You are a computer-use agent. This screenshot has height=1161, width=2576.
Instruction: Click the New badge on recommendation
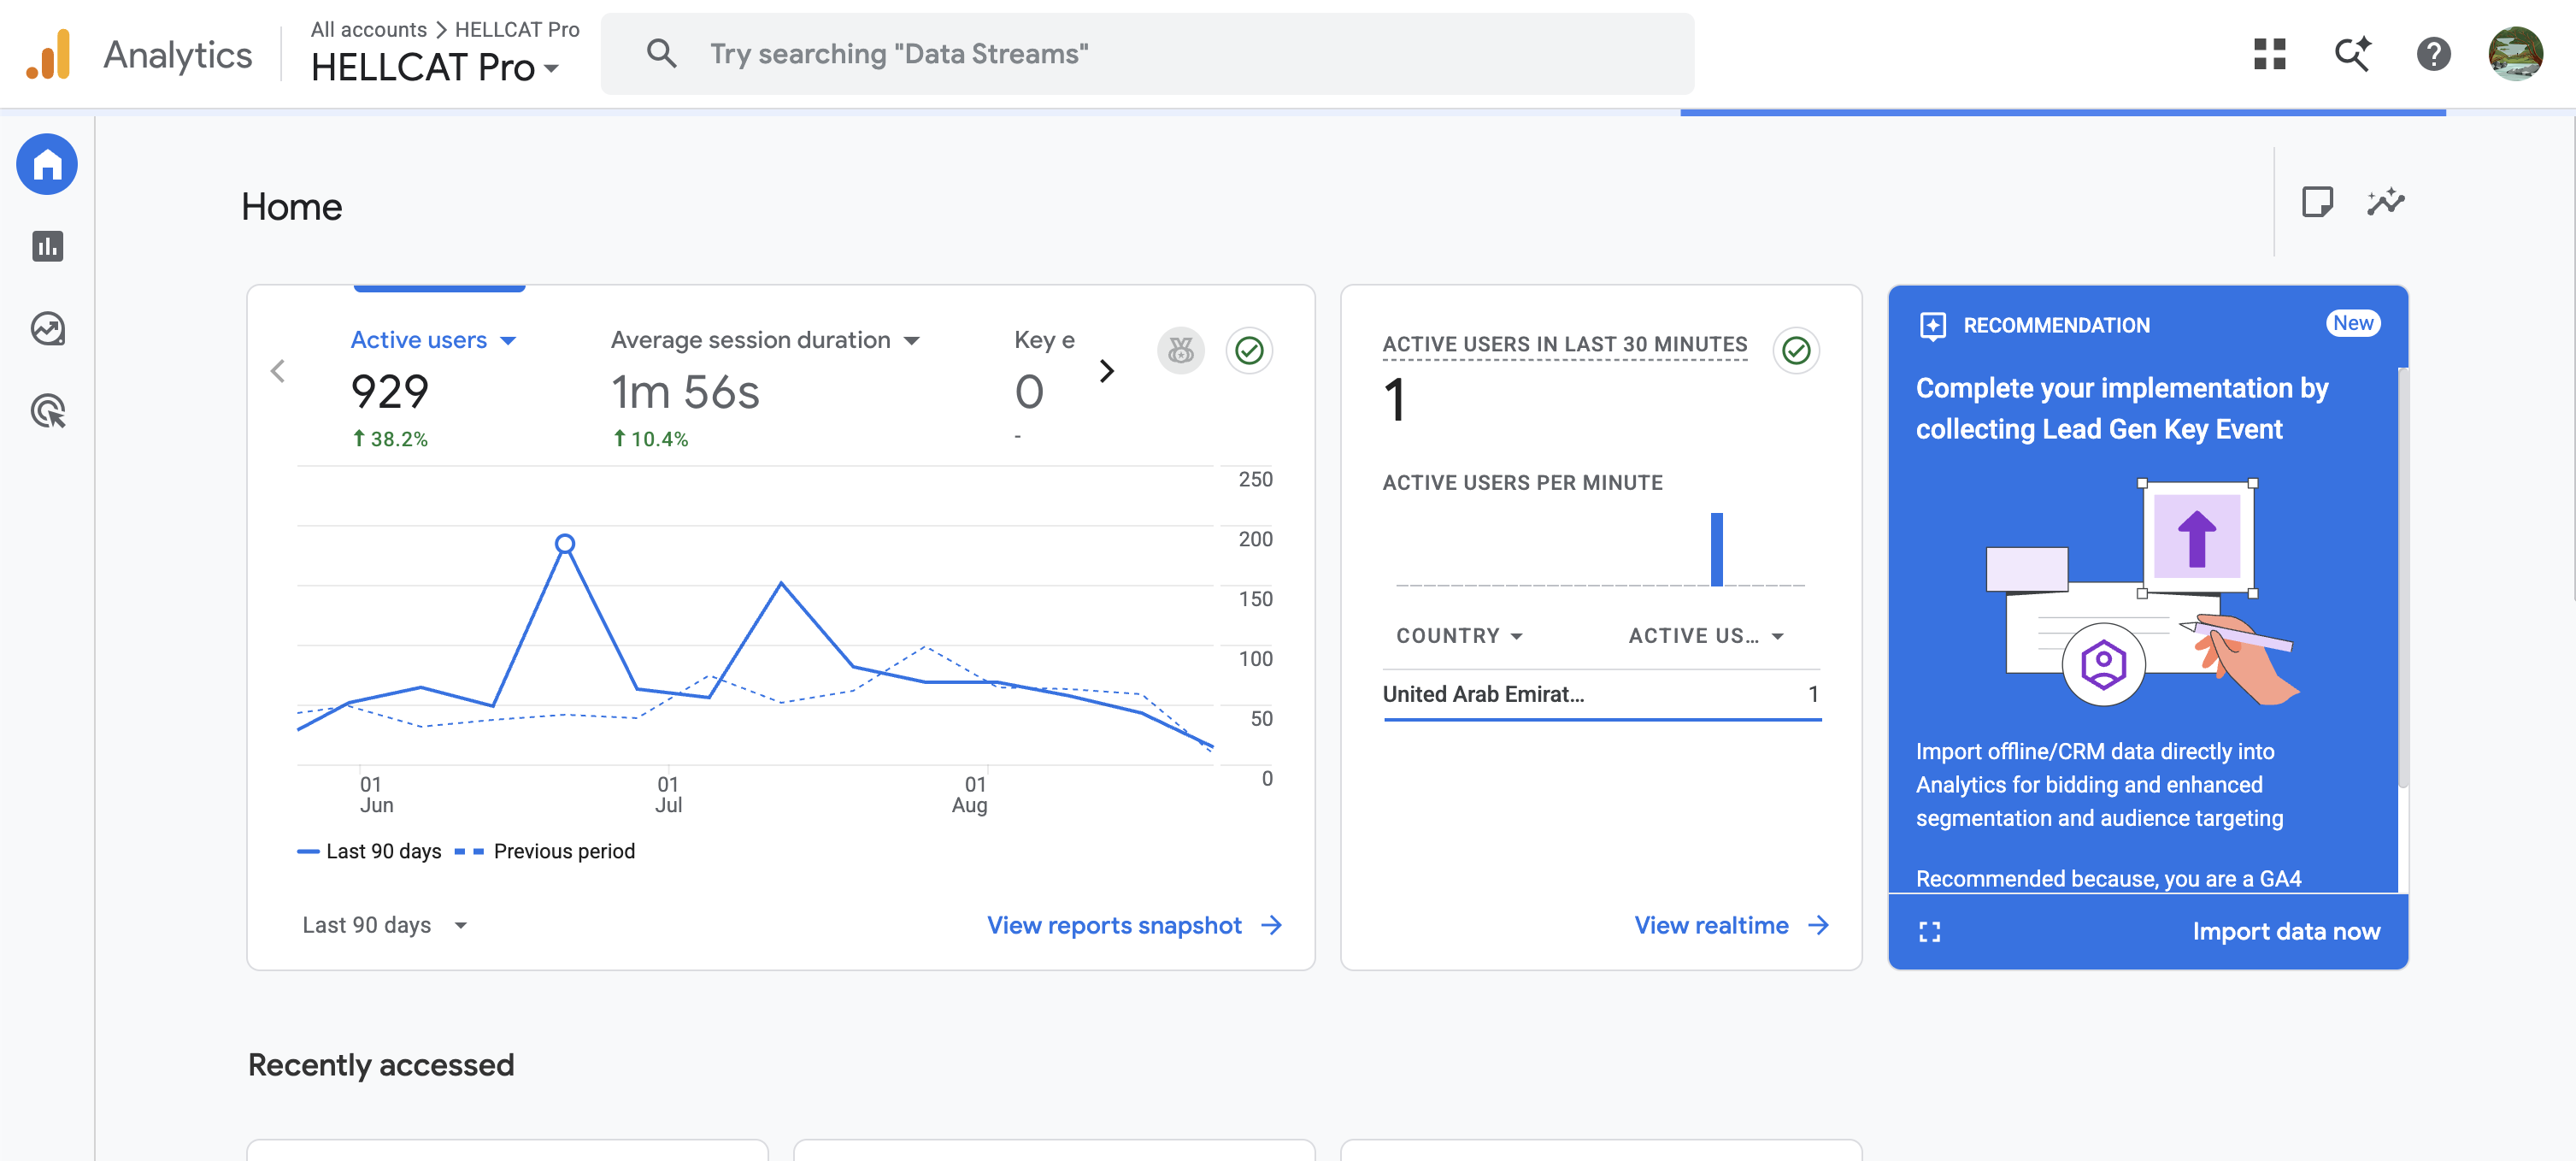click(2352, 323)
